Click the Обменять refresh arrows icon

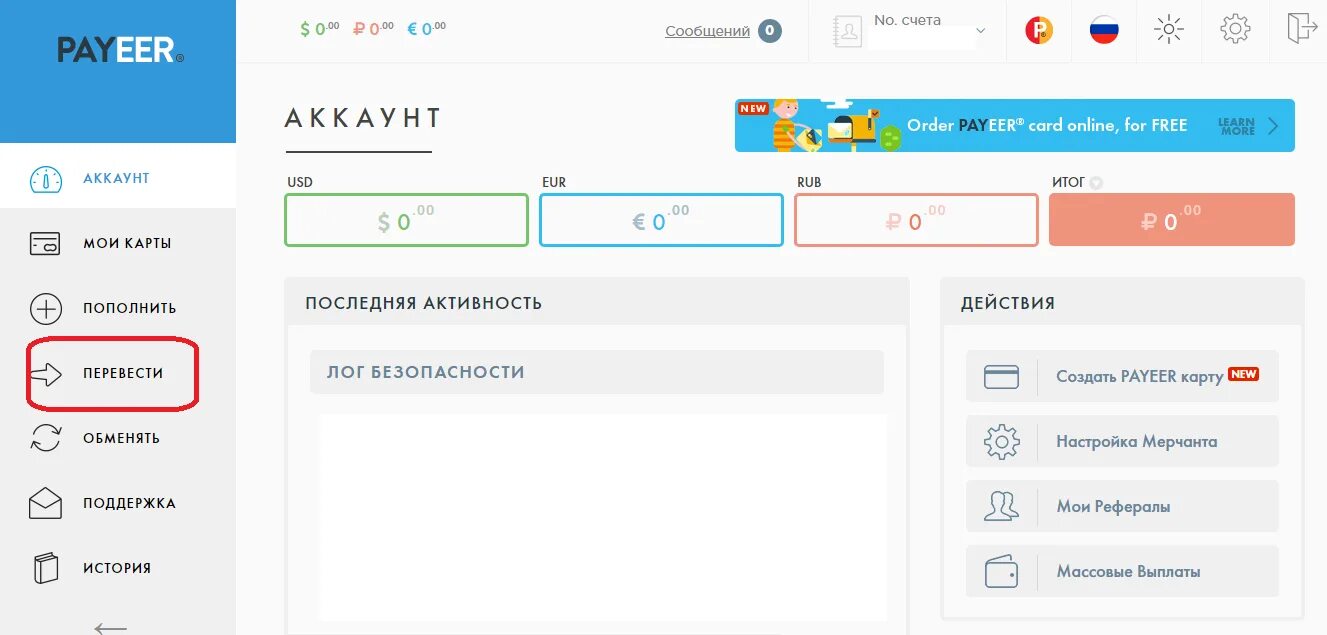46,439
